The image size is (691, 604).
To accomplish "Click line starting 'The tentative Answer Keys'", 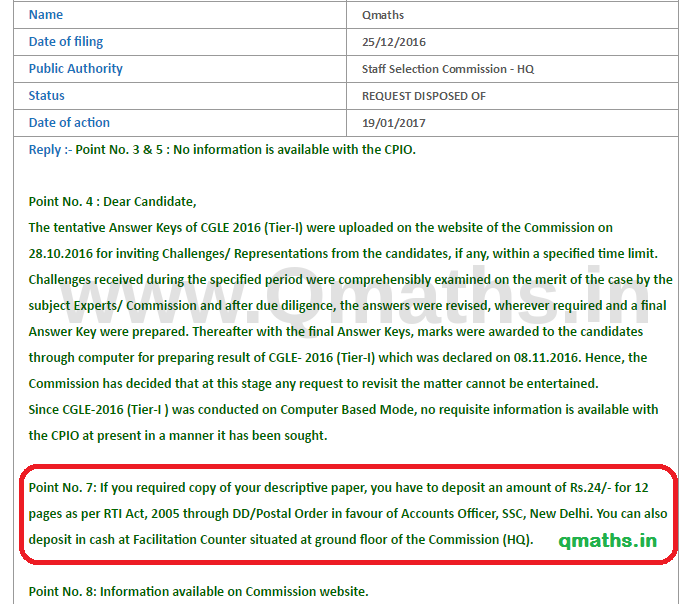I will click(320, 228).
